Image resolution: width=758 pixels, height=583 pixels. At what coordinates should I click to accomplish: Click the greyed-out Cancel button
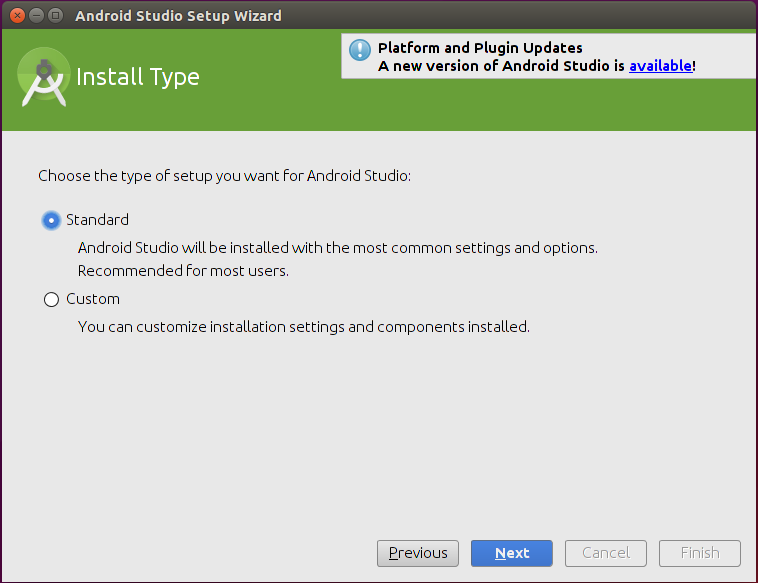pos(606,553)
